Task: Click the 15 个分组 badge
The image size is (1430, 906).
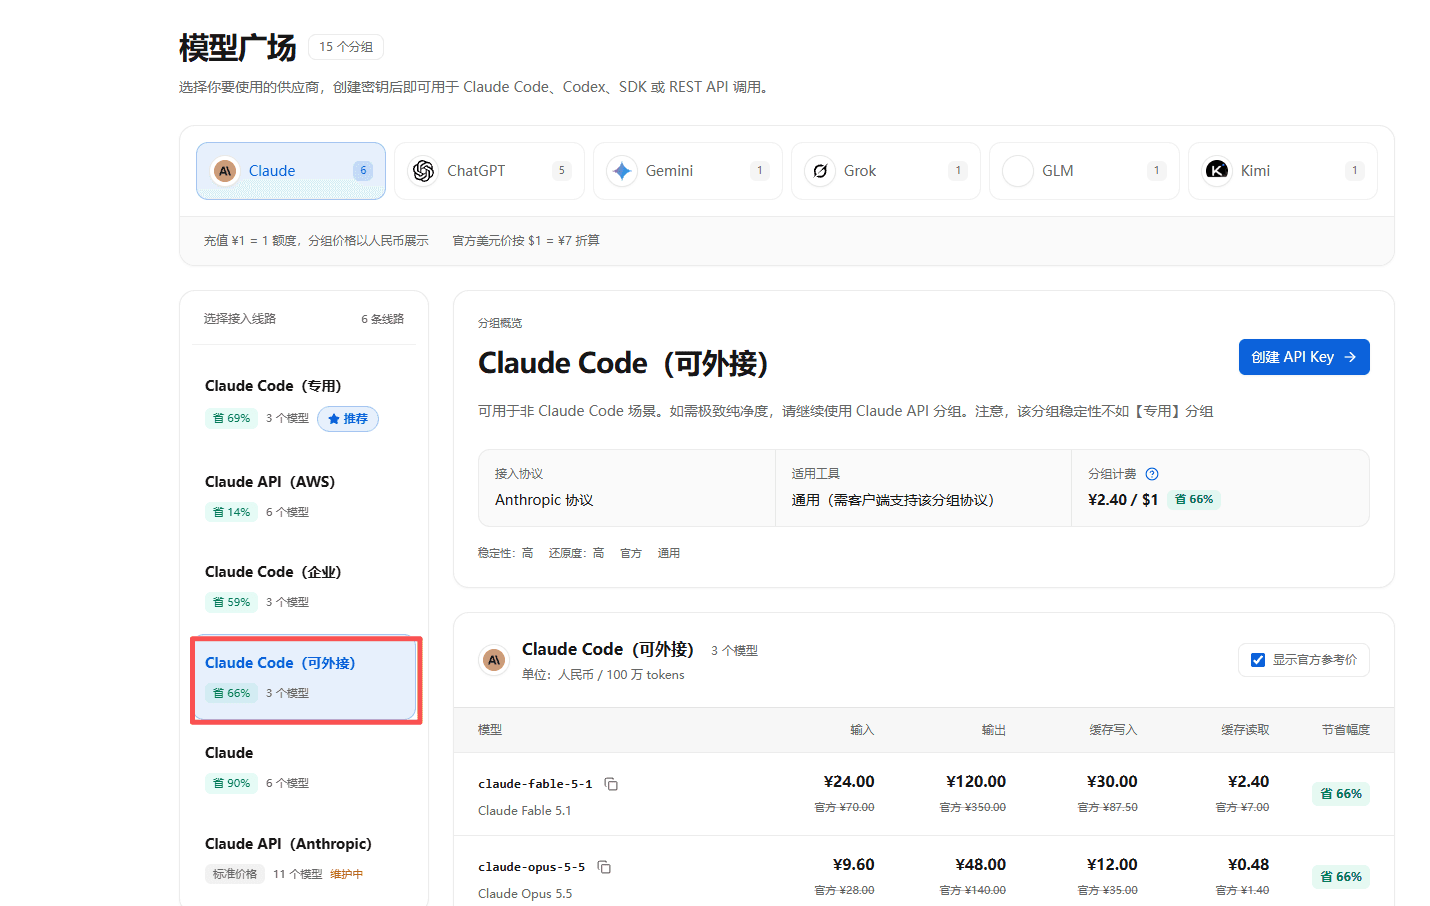Action: pos(346,47)
